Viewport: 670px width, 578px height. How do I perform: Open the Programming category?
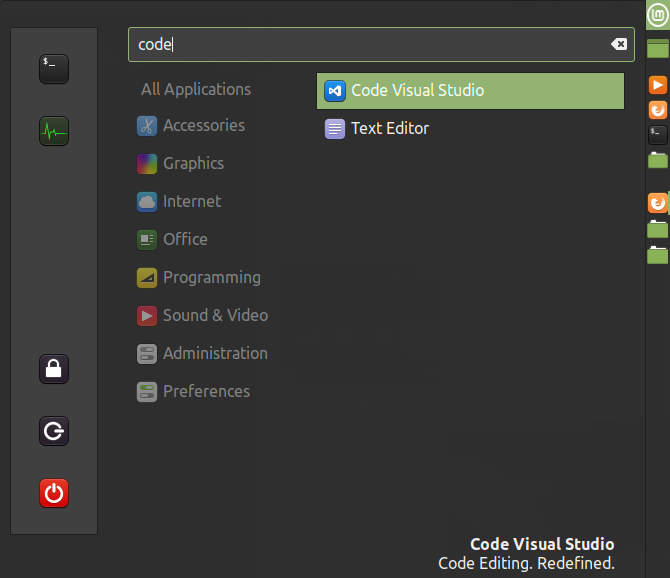tap(199, 278)
